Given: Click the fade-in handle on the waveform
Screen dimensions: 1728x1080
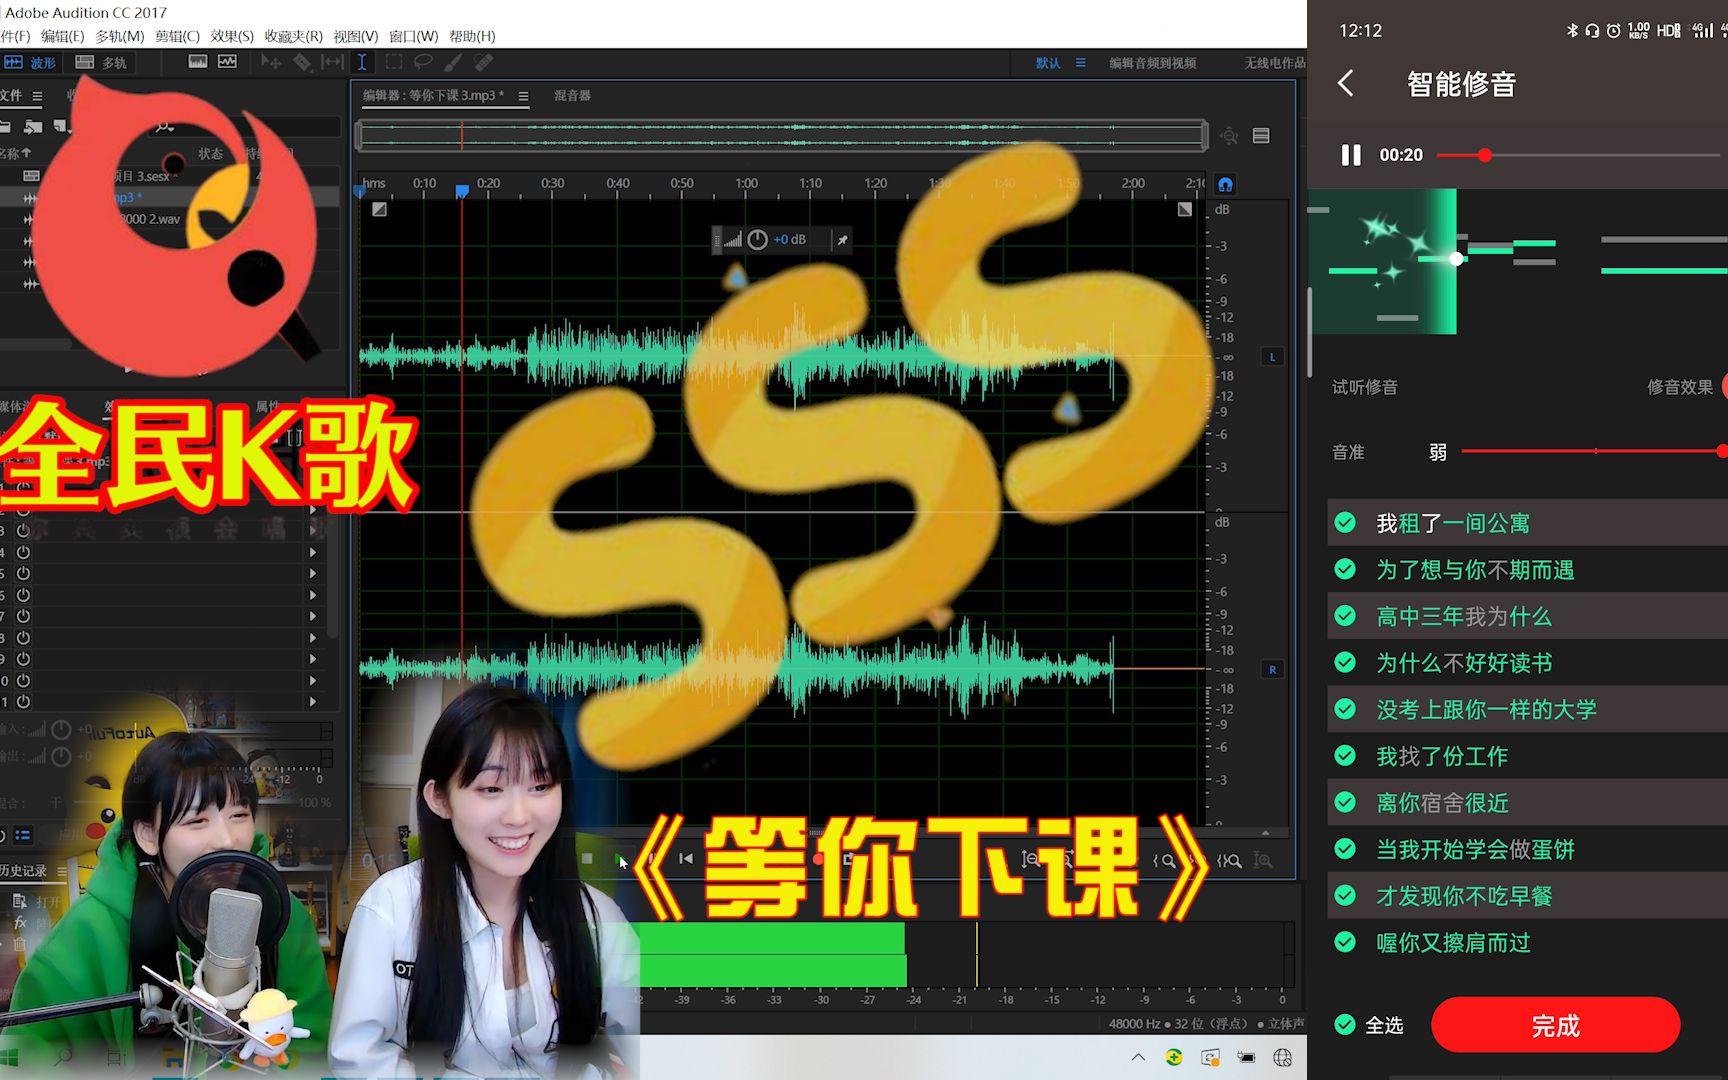Looking at the screenshot, I should 379,209.
